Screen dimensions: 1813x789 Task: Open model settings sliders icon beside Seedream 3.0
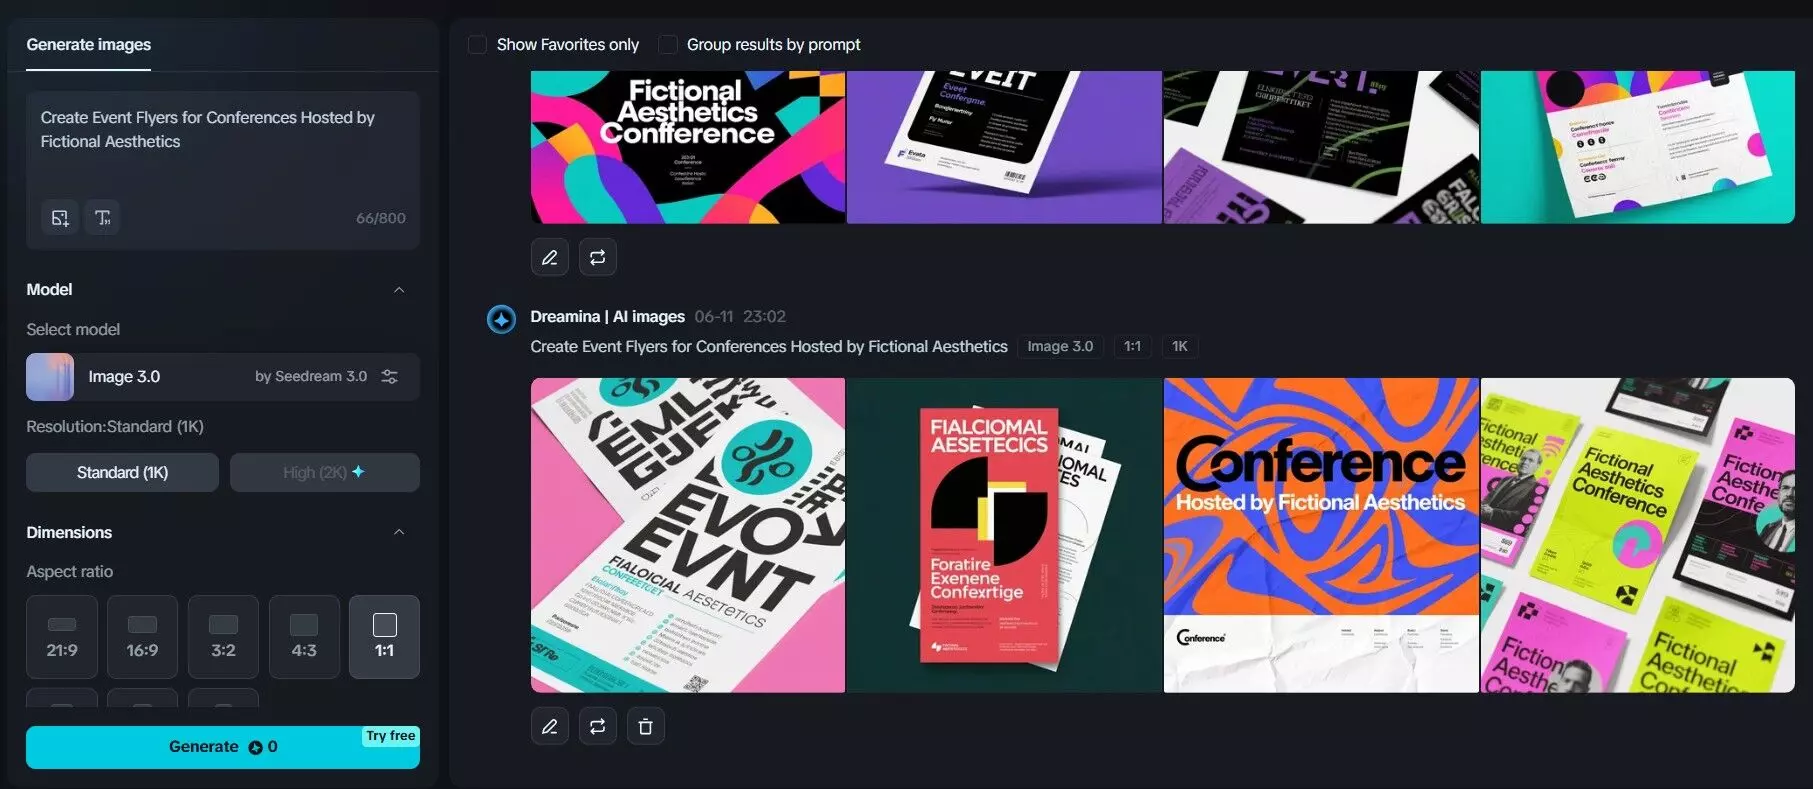[x=390, y=377]
